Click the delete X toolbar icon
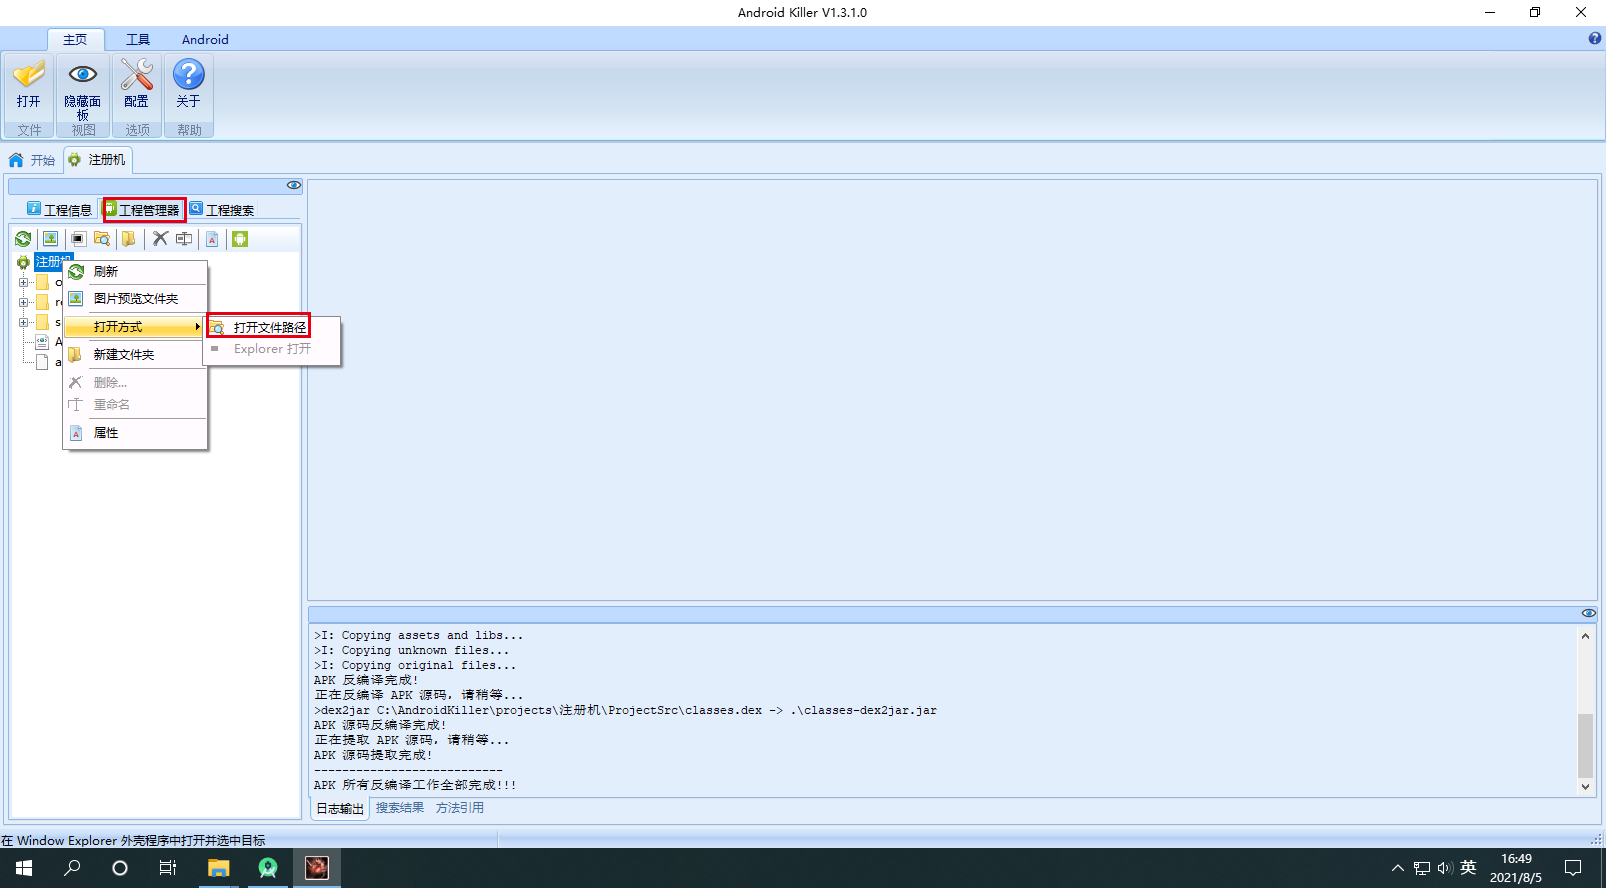The image size is (1606, 888). pos(160,239)
